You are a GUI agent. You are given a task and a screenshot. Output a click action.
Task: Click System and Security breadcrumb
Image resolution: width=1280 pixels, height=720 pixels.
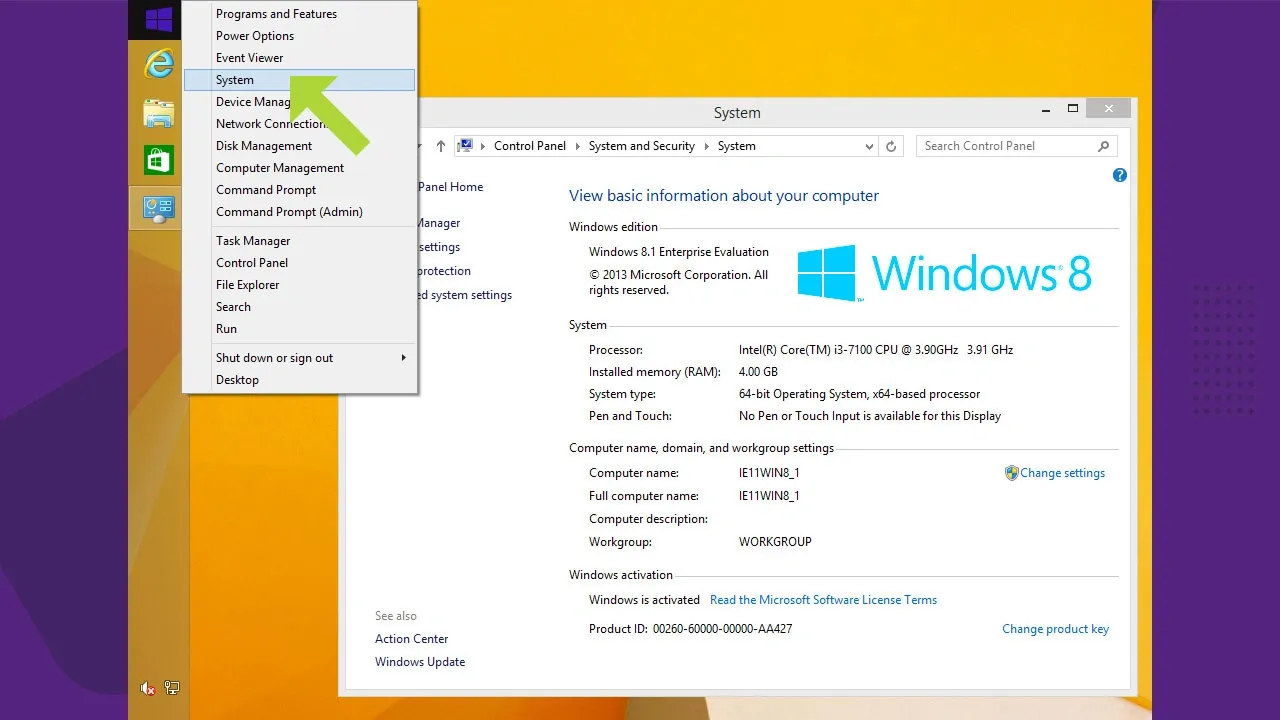tap(641, 146)
